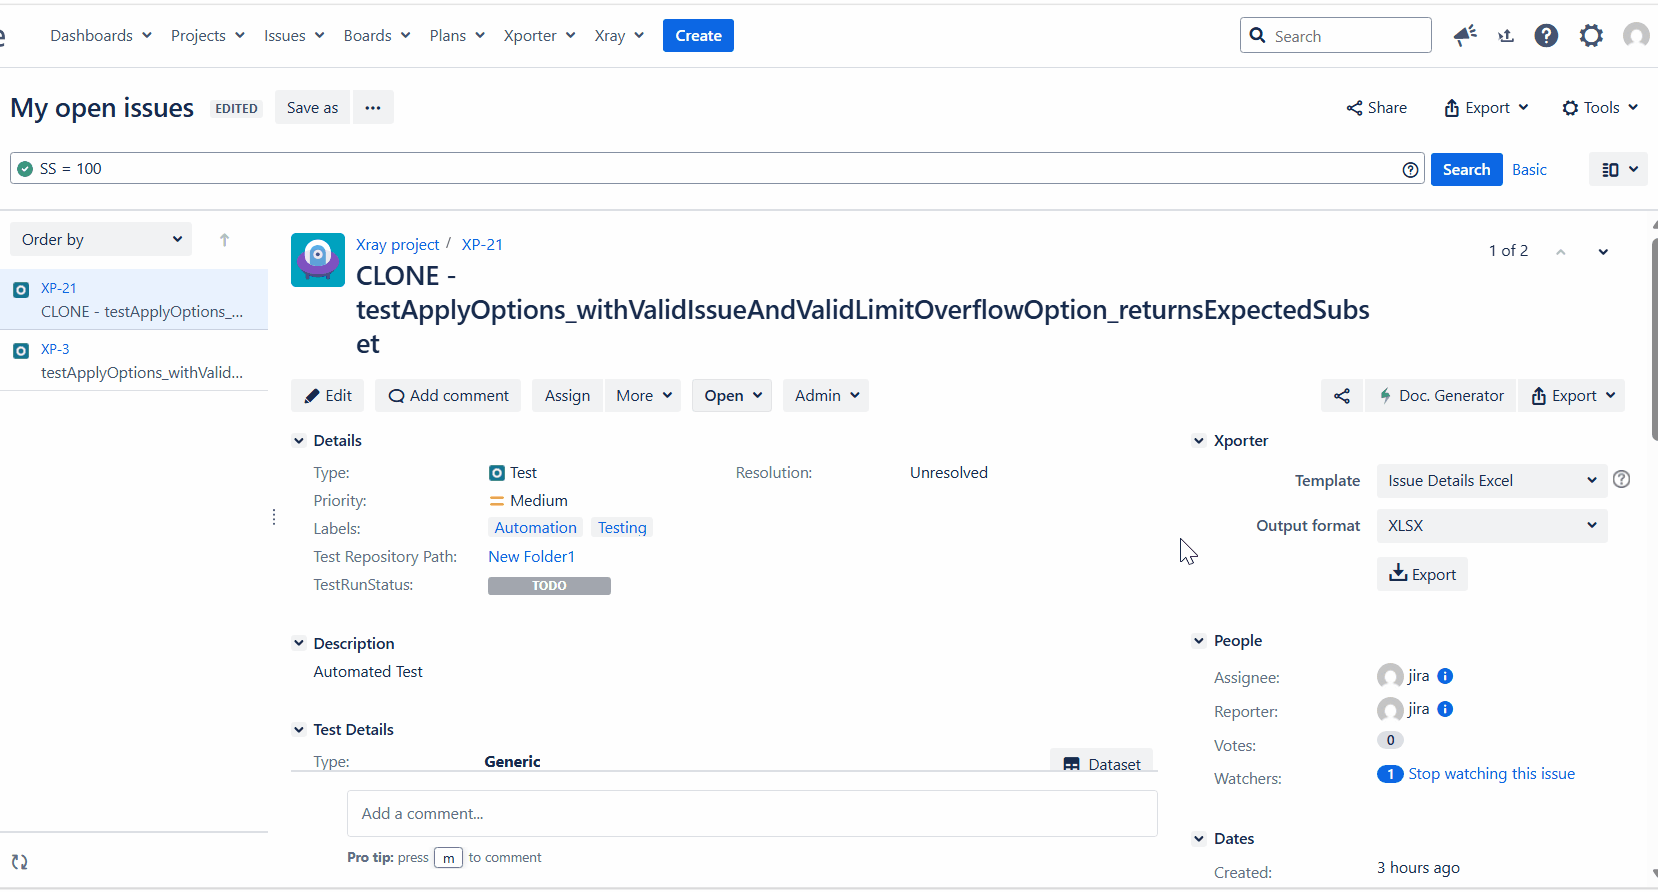Collapse the Test Details section
1658x892 pixels.
(298, 730)
